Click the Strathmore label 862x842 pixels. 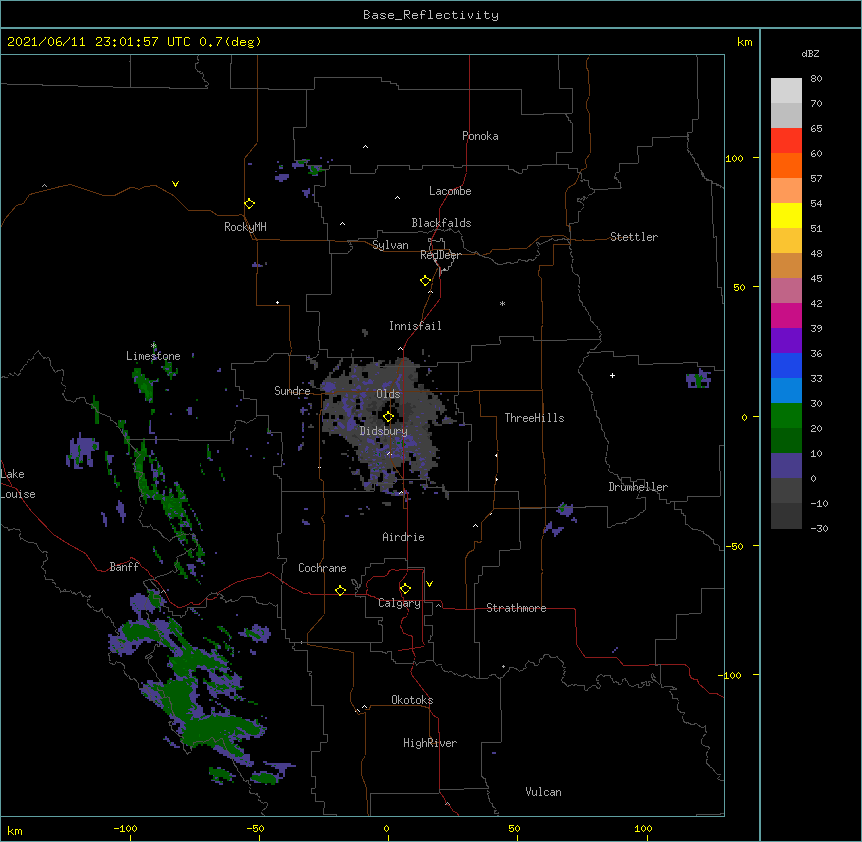(x=516, y=608)
